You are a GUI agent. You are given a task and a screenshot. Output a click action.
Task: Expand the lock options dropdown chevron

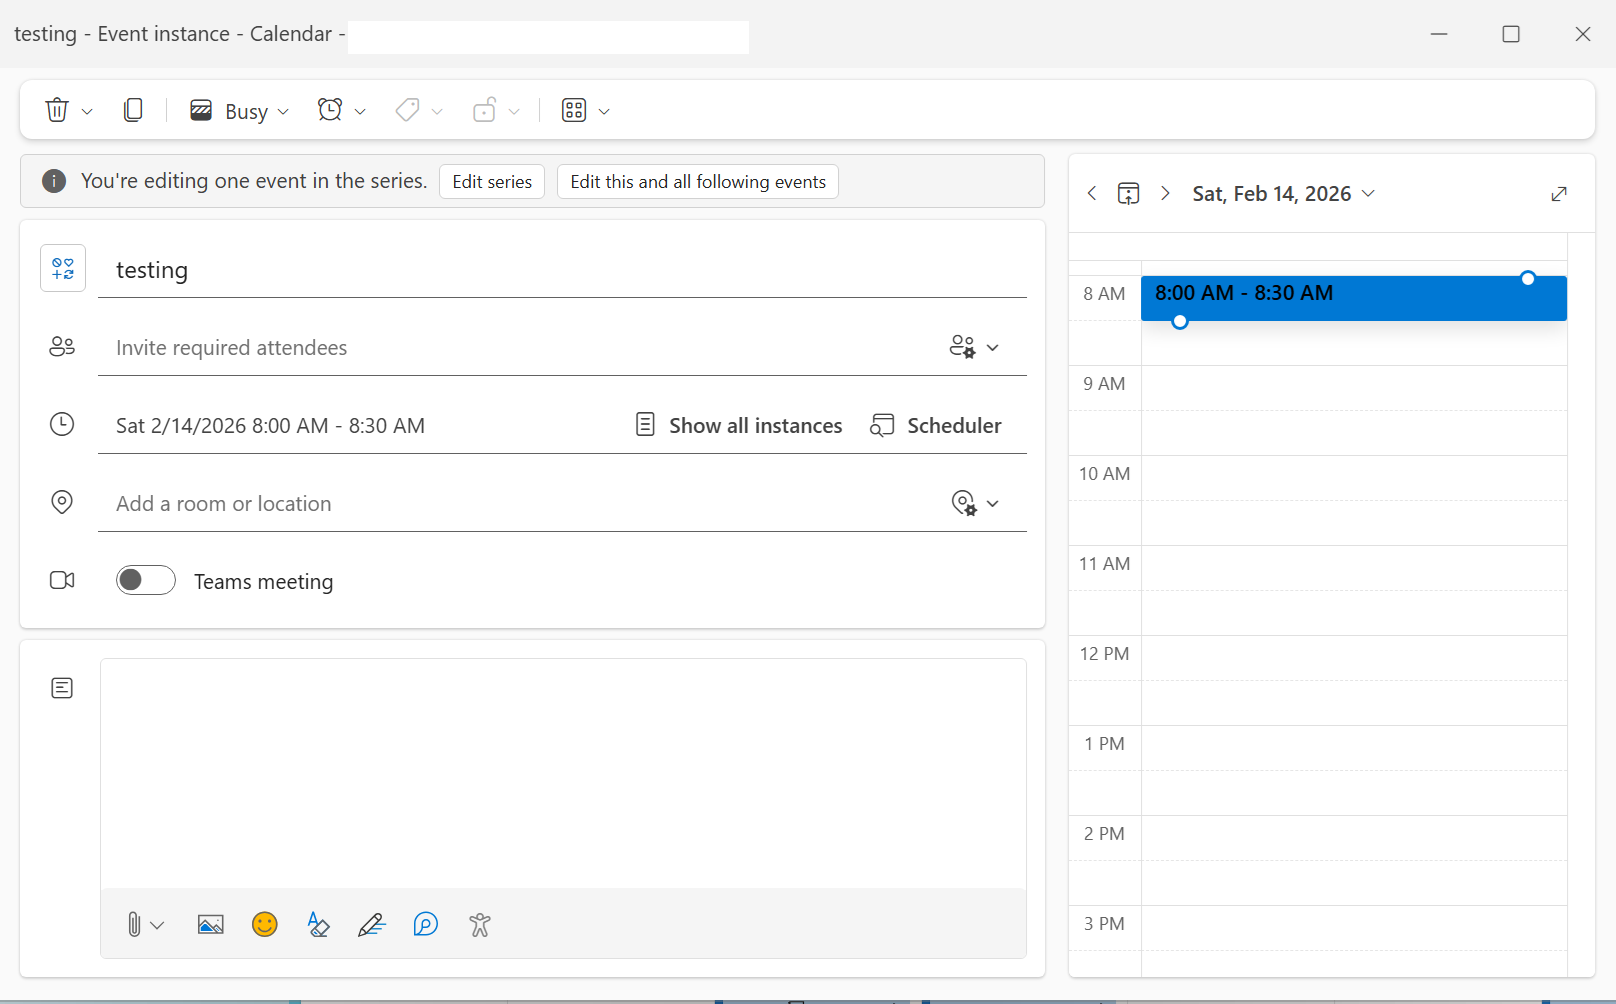pos(514,111)
